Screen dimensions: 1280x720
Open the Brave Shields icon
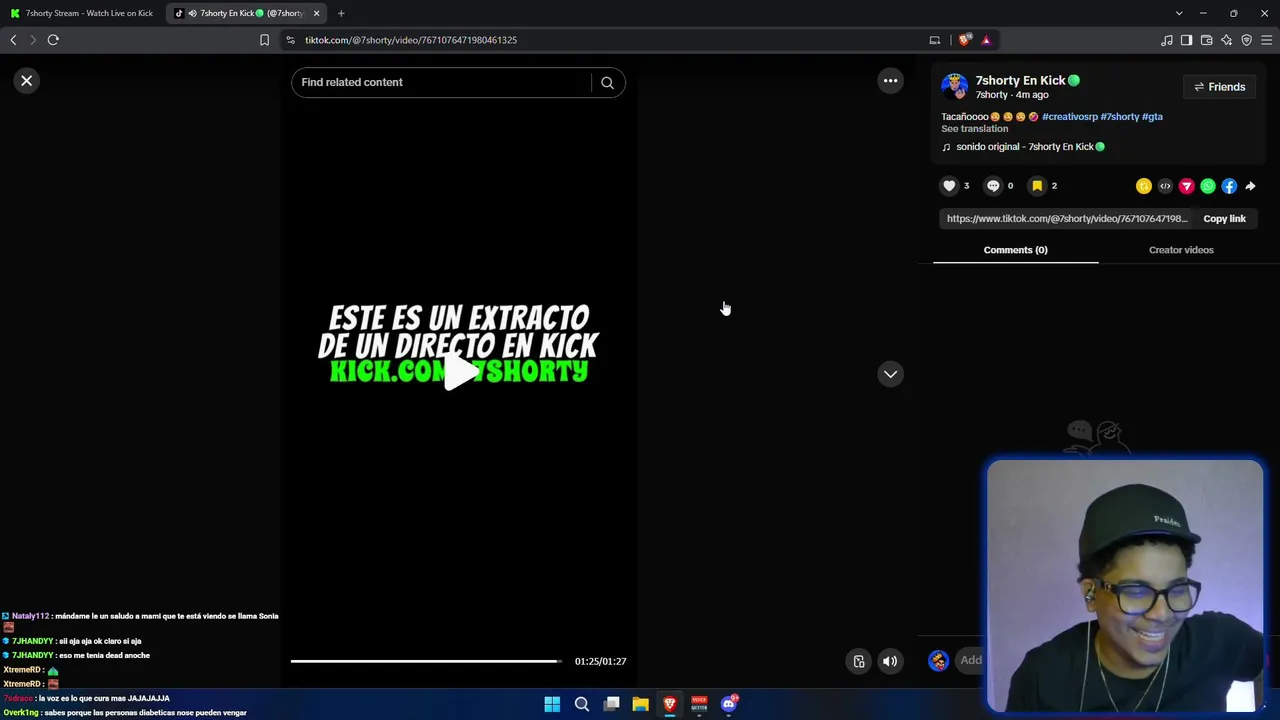coord(964,40)
